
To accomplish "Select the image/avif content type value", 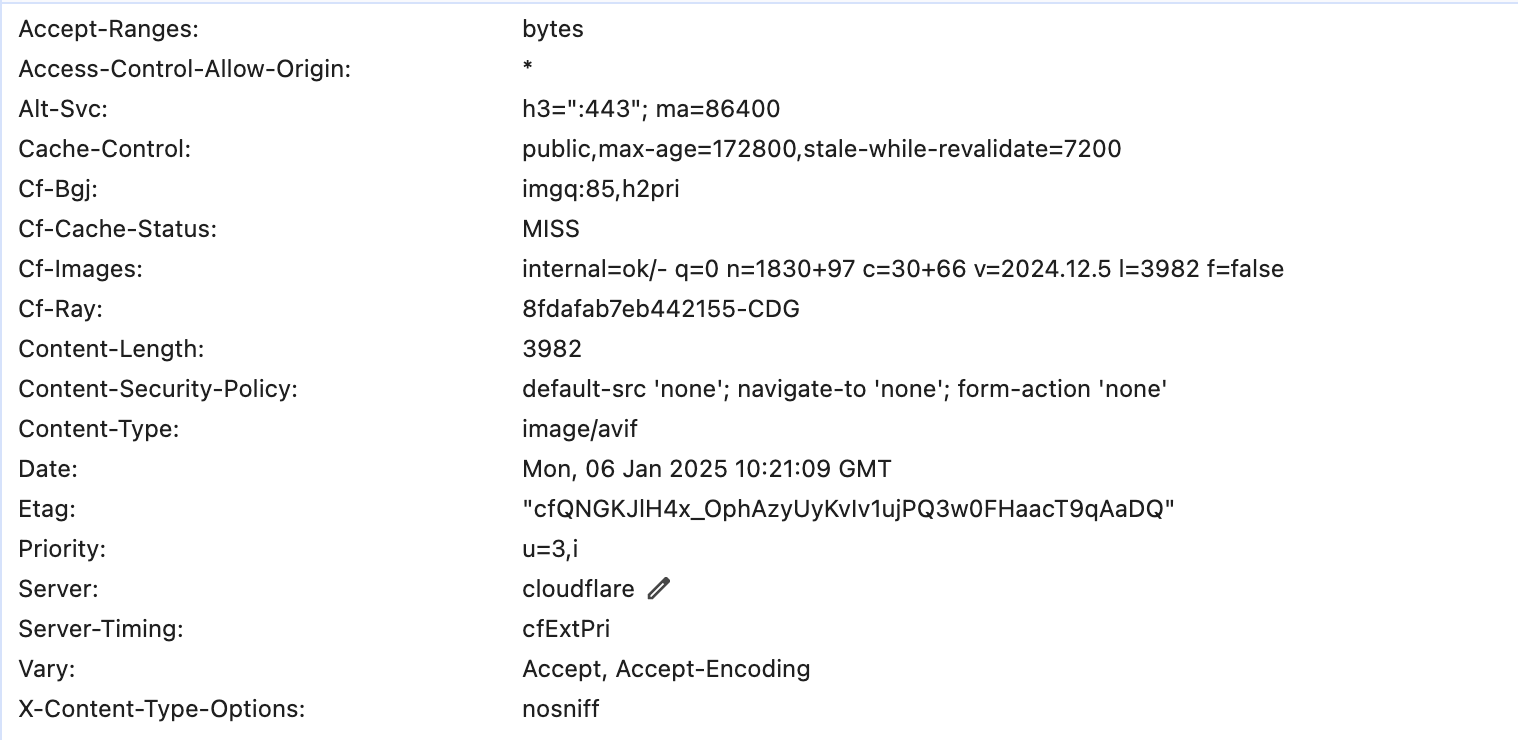I will click(580, 429).
